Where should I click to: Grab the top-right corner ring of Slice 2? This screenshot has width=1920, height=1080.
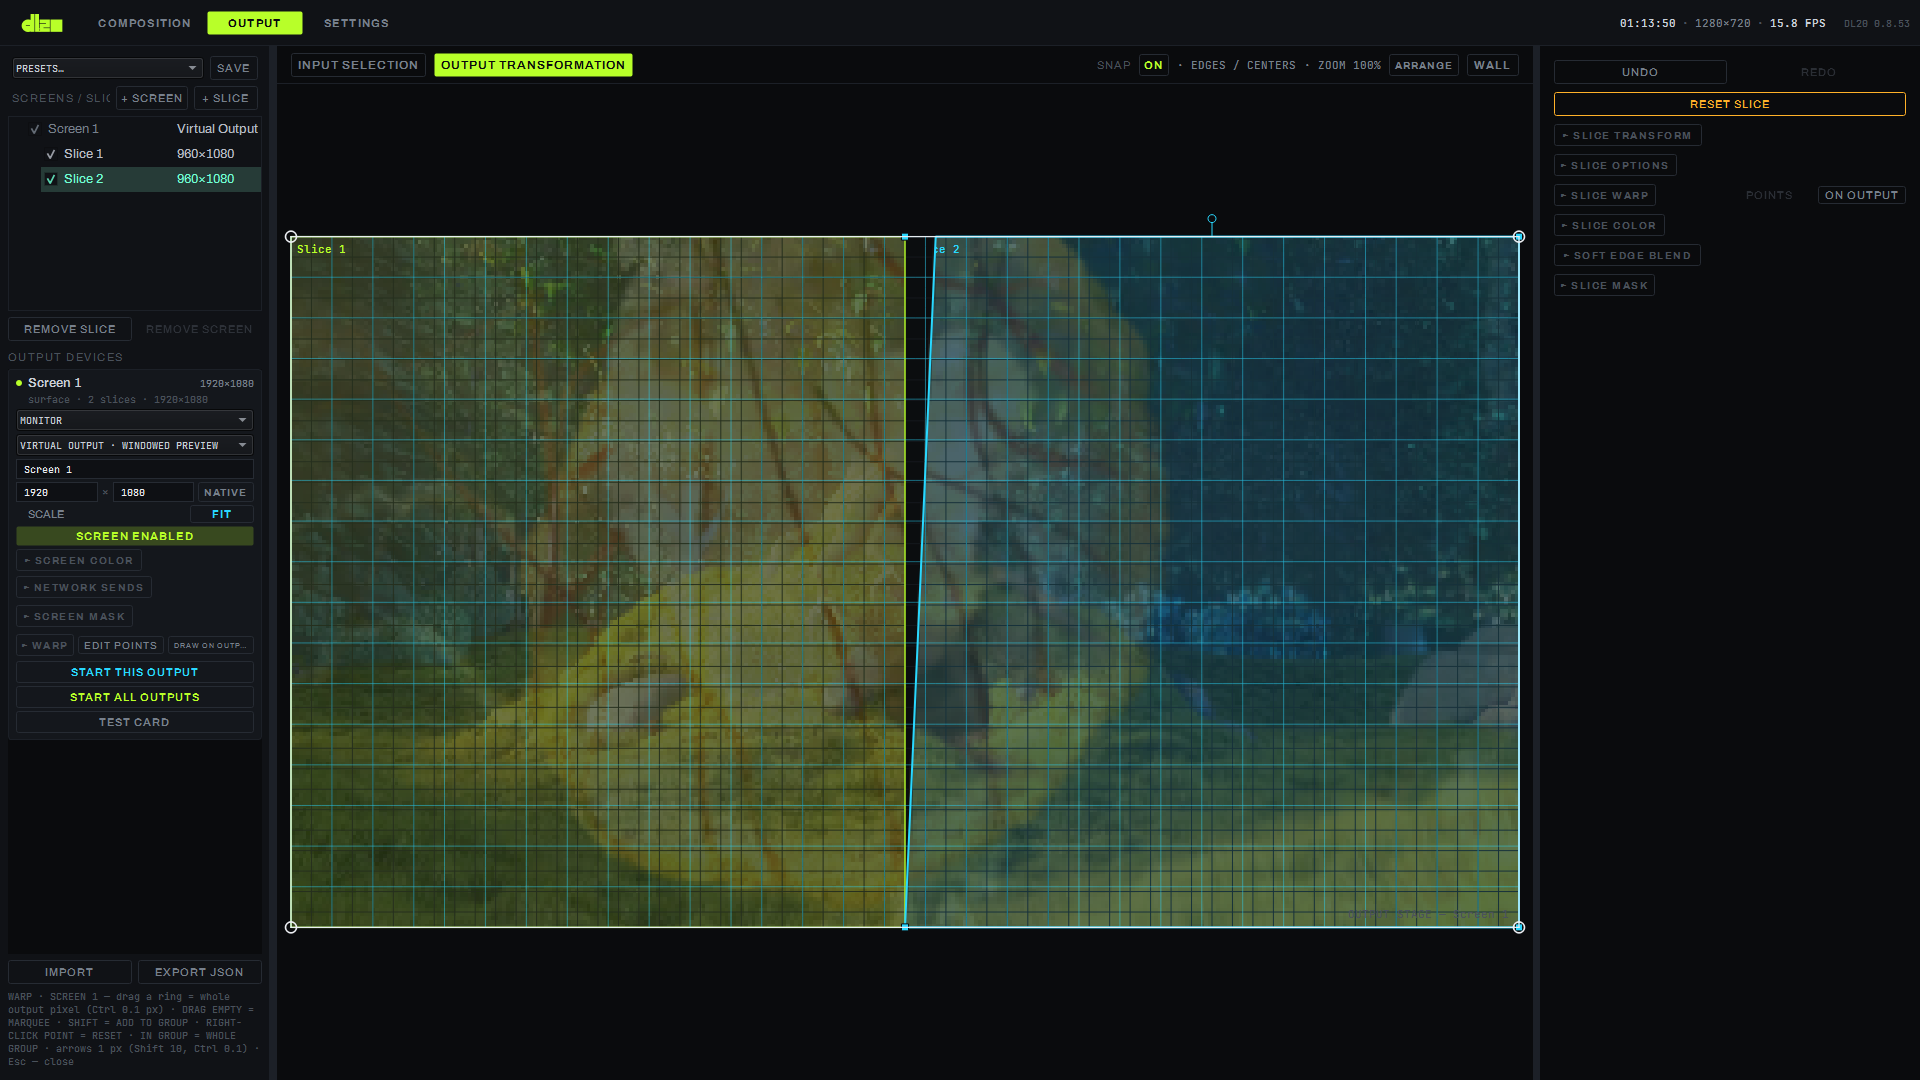(x=1519, y=237)
